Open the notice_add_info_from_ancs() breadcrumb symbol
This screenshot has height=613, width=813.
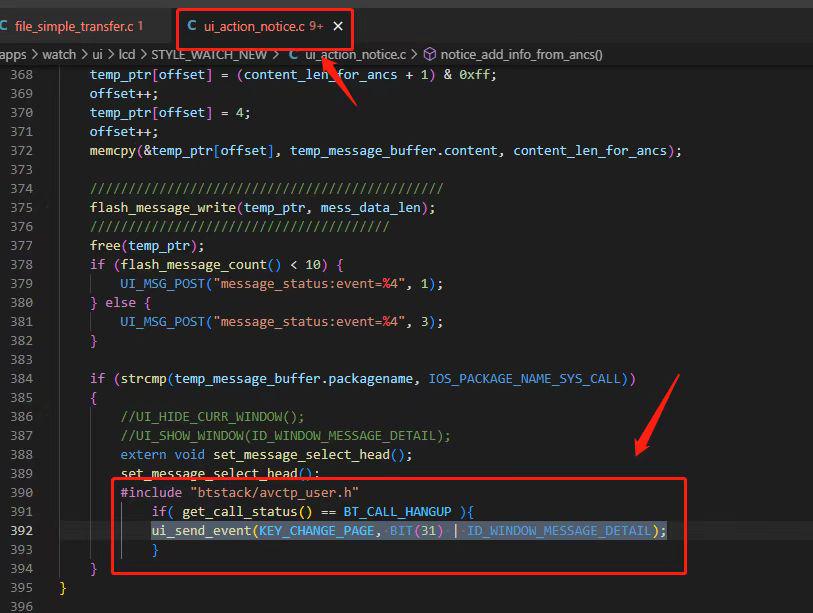pos(521,54)
